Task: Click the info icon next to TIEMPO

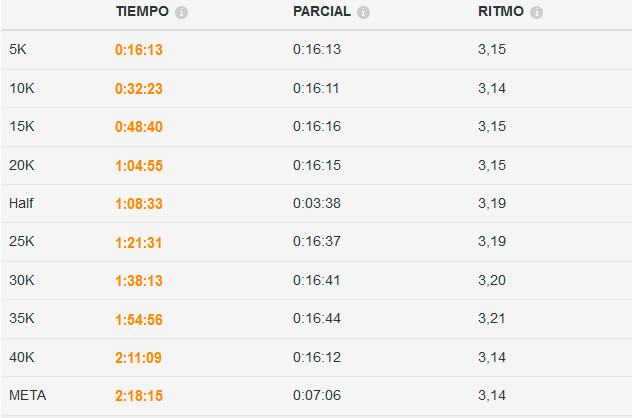Action: click(181, 13)
